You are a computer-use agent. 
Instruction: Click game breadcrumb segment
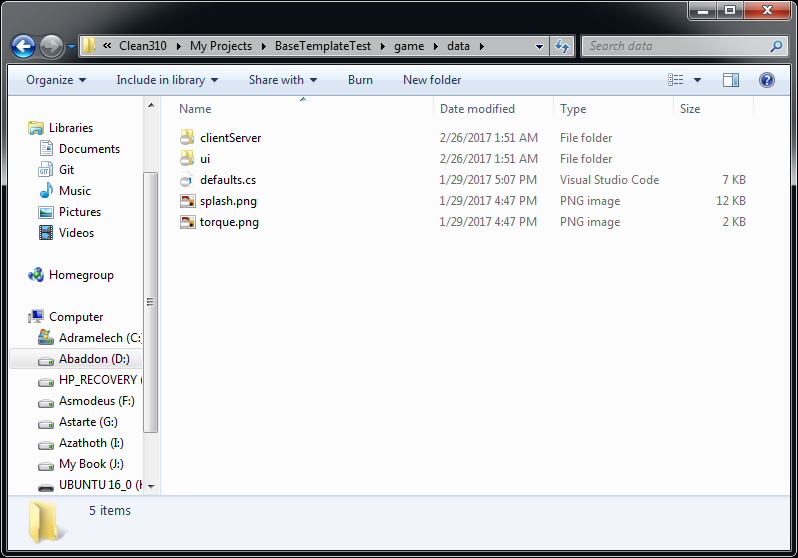409,46
